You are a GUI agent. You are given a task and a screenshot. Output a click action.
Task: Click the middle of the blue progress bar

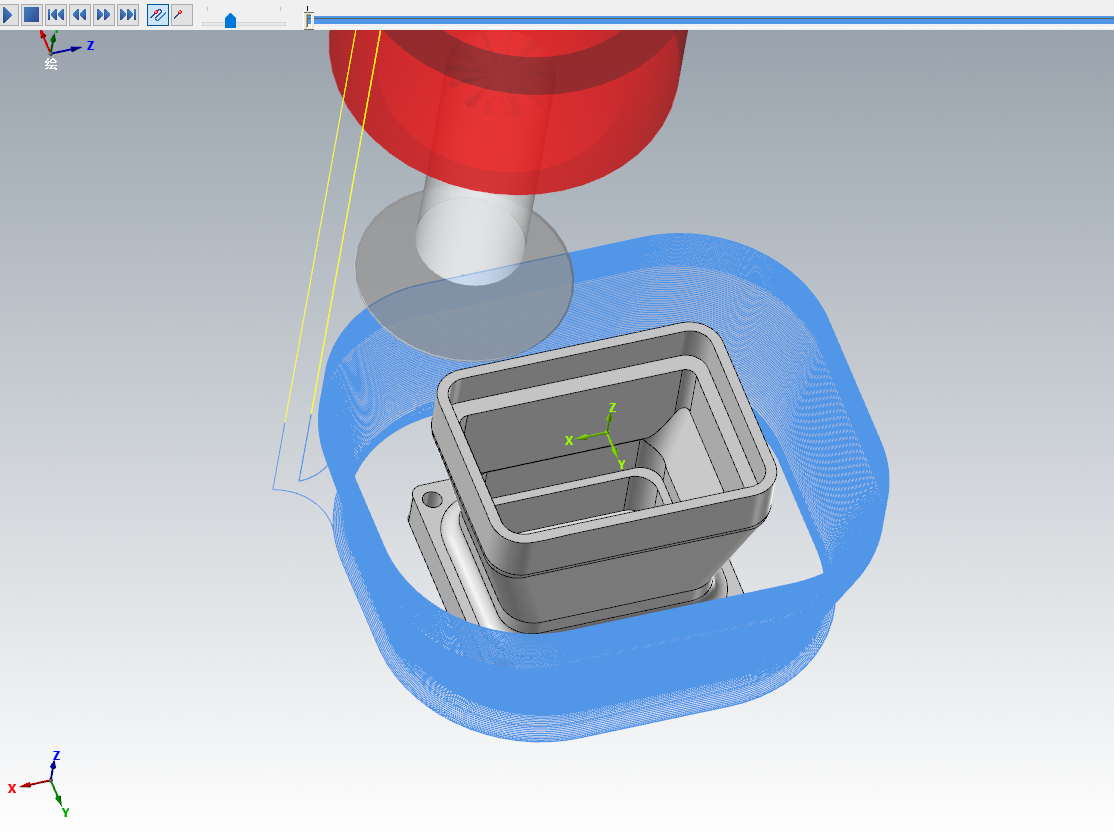point(712,19)
